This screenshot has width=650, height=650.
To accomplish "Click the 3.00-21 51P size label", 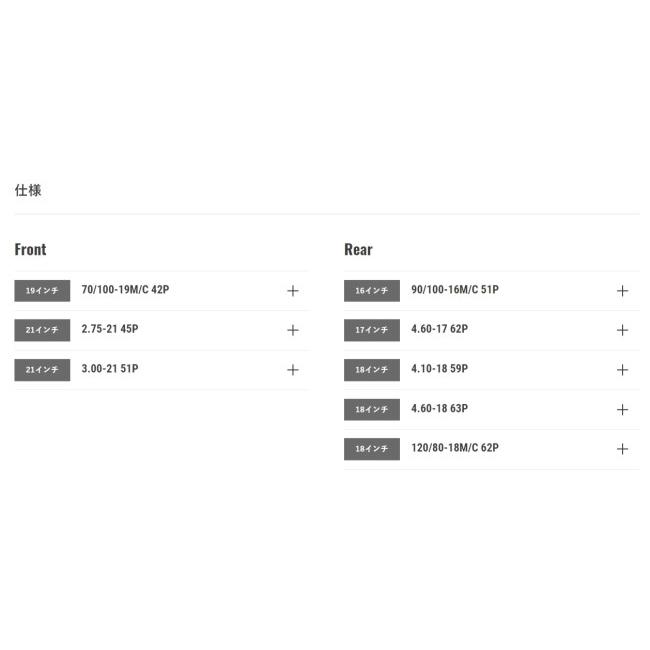I will (110, 369).
